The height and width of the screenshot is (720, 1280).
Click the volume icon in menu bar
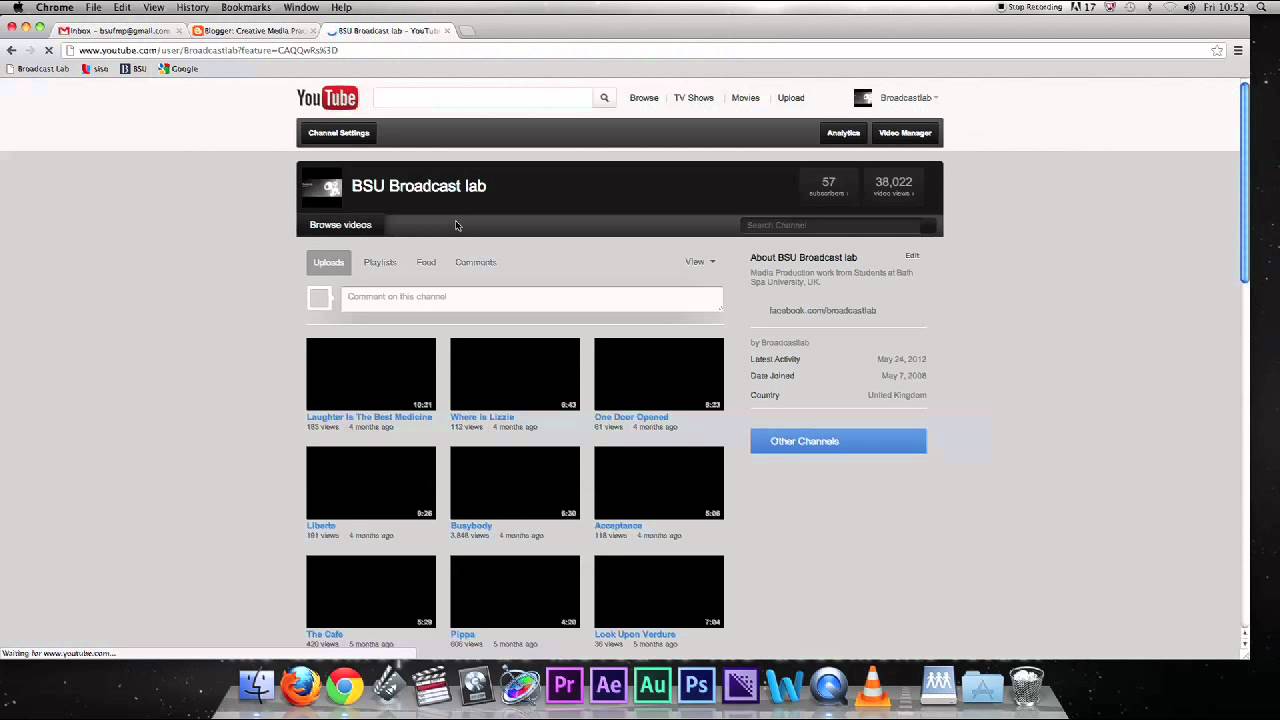[x=1189, y=7]
